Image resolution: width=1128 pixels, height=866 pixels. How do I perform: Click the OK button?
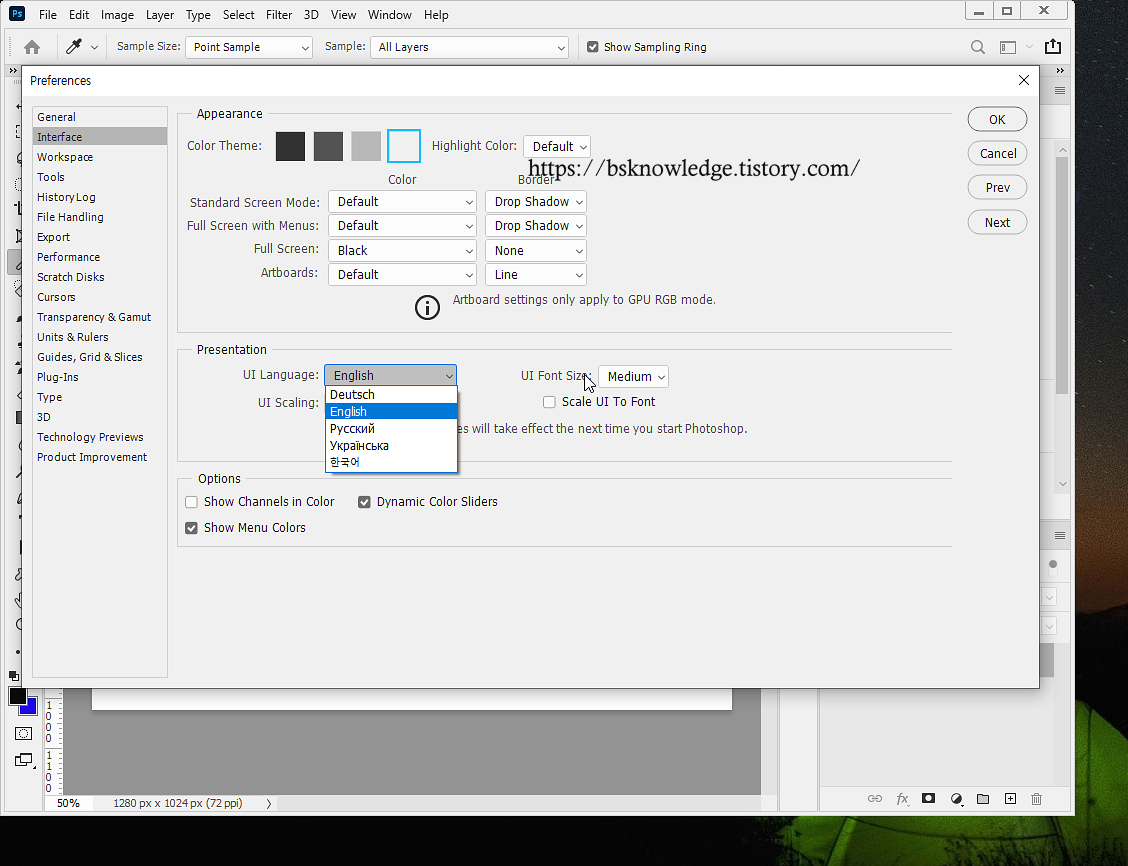click(x=997, y=119)
